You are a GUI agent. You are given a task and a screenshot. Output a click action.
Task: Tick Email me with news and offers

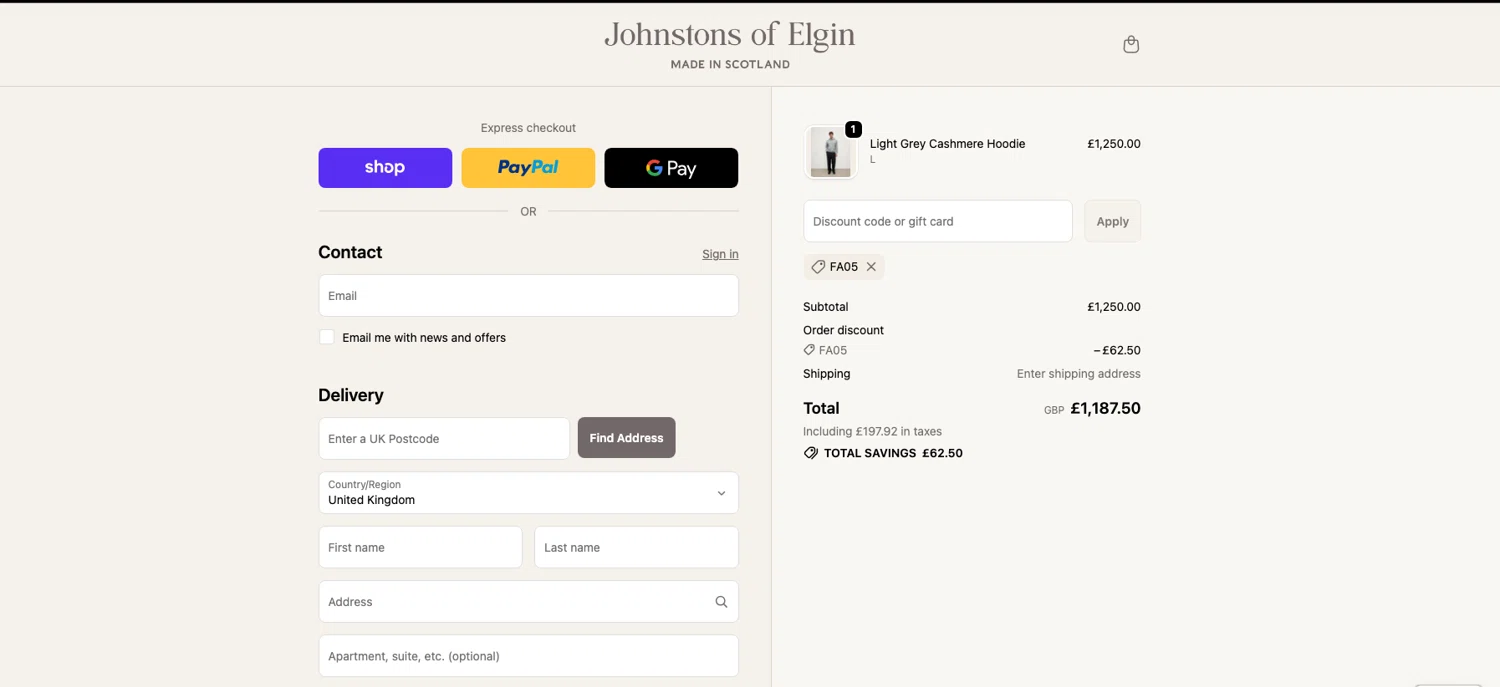tap(327, 337)
